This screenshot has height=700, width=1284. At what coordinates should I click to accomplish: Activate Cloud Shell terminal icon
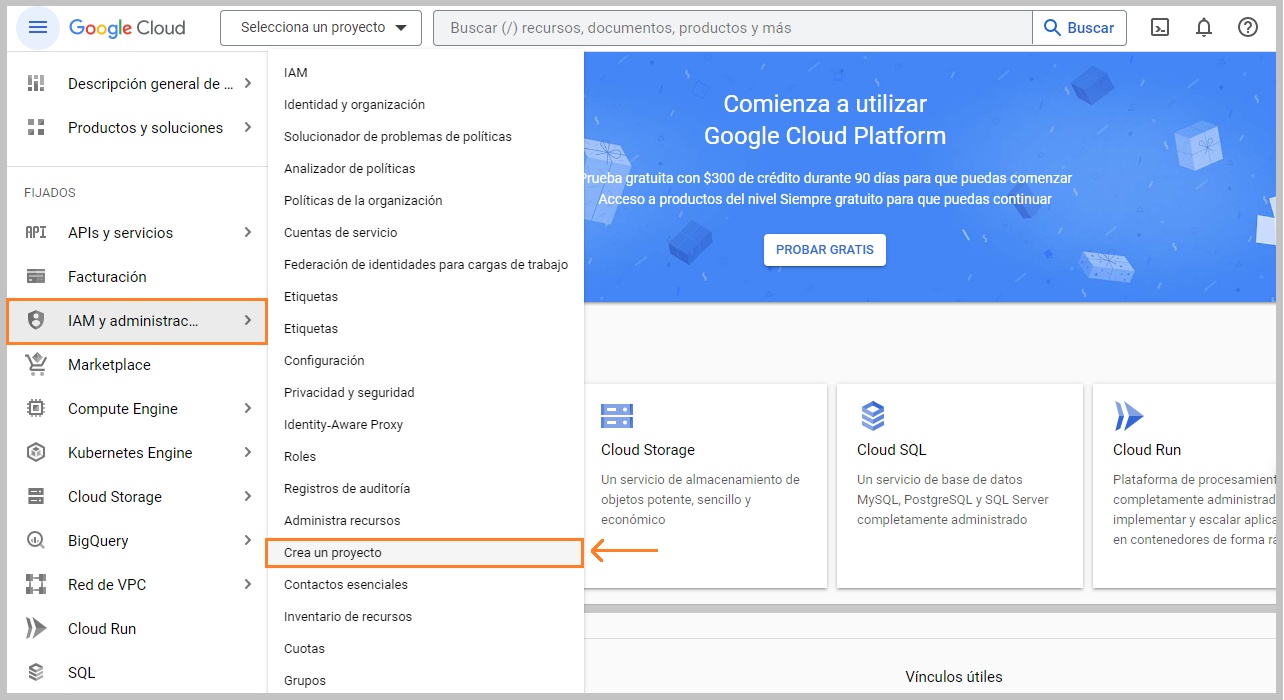click(1160, 28)
